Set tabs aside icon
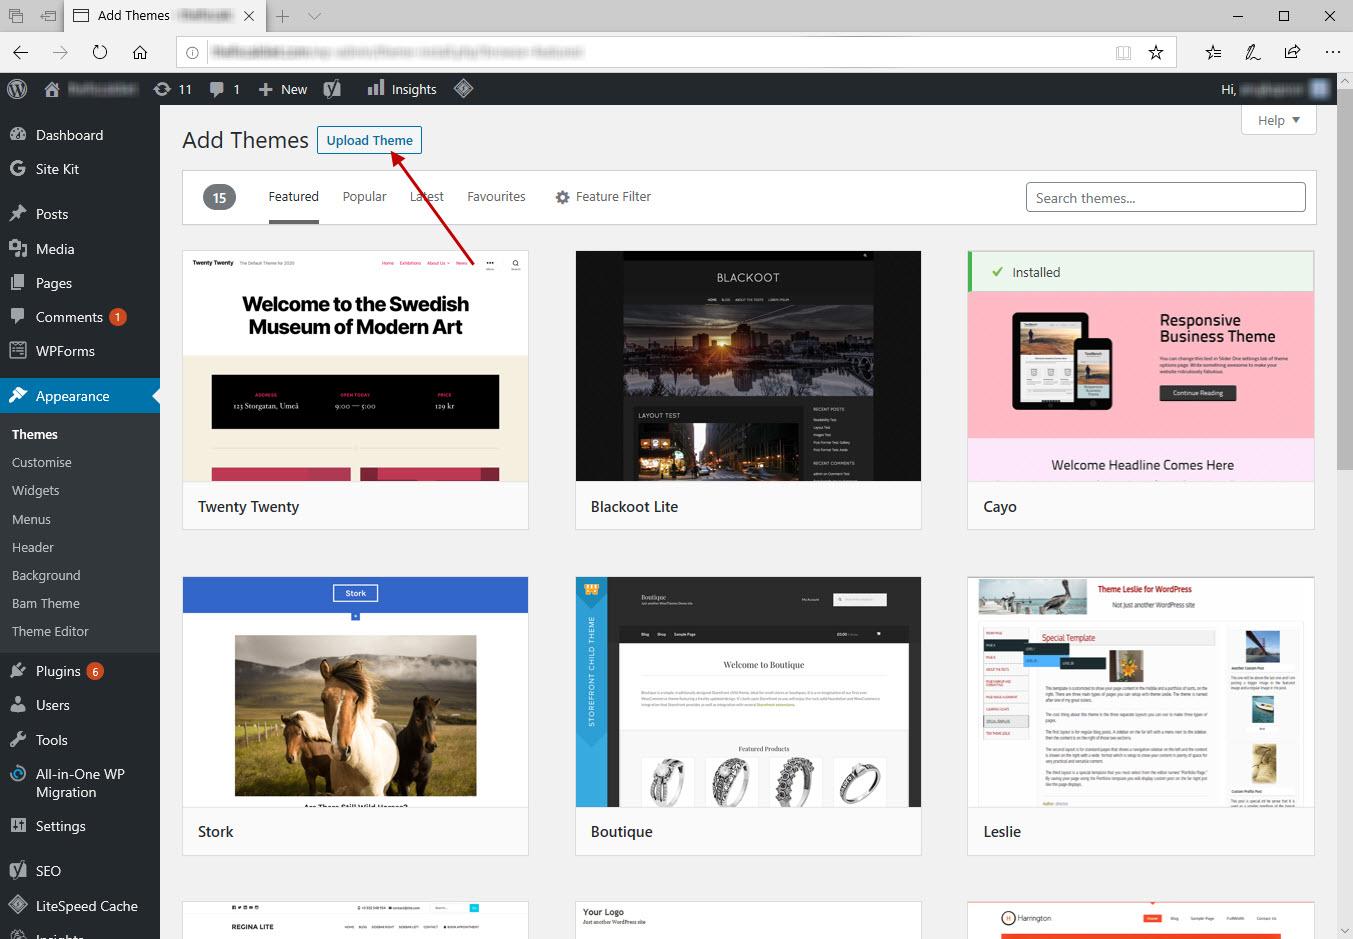 pos(47,16)
